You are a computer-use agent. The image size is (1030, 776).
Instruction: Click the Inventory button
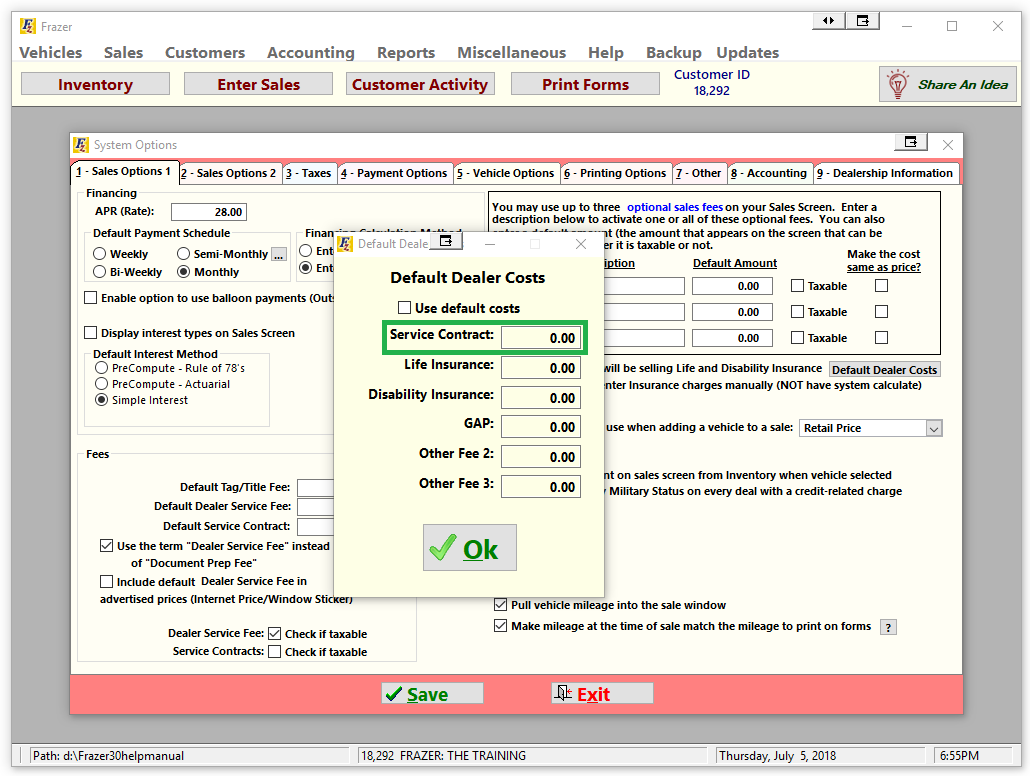coord(95,84)
